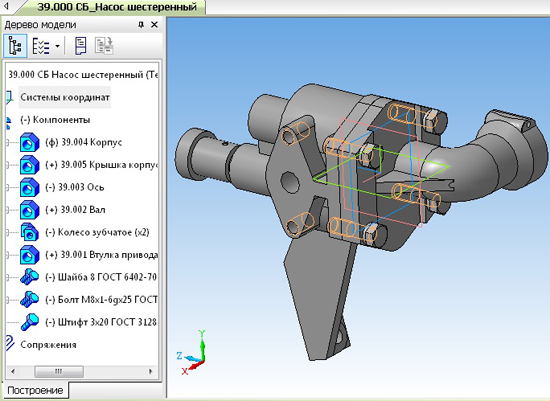Click the XYZ axis orientation triad
Screen dimensions: 550x401
(x=192, y=353)
